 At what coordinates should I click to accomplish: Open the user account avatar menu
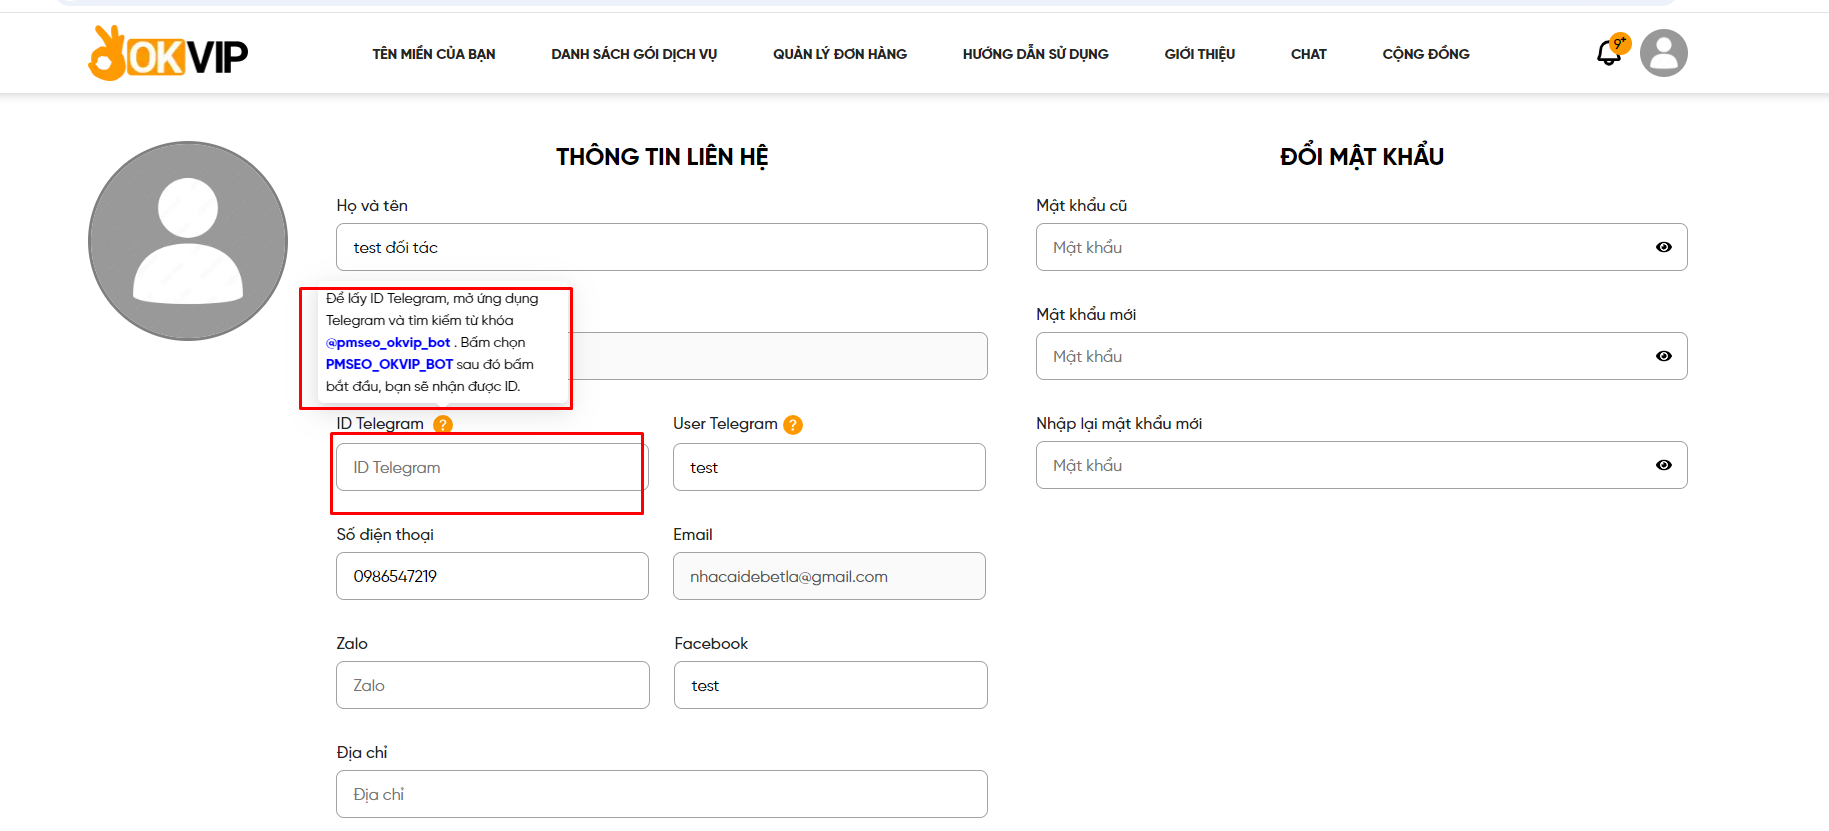pos(1663,53)
